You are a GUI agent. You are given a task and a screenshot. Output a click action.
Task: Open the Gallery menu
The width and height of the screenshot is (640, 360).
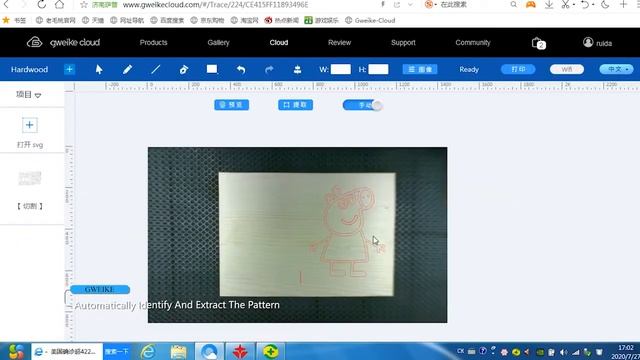point(218,42)
